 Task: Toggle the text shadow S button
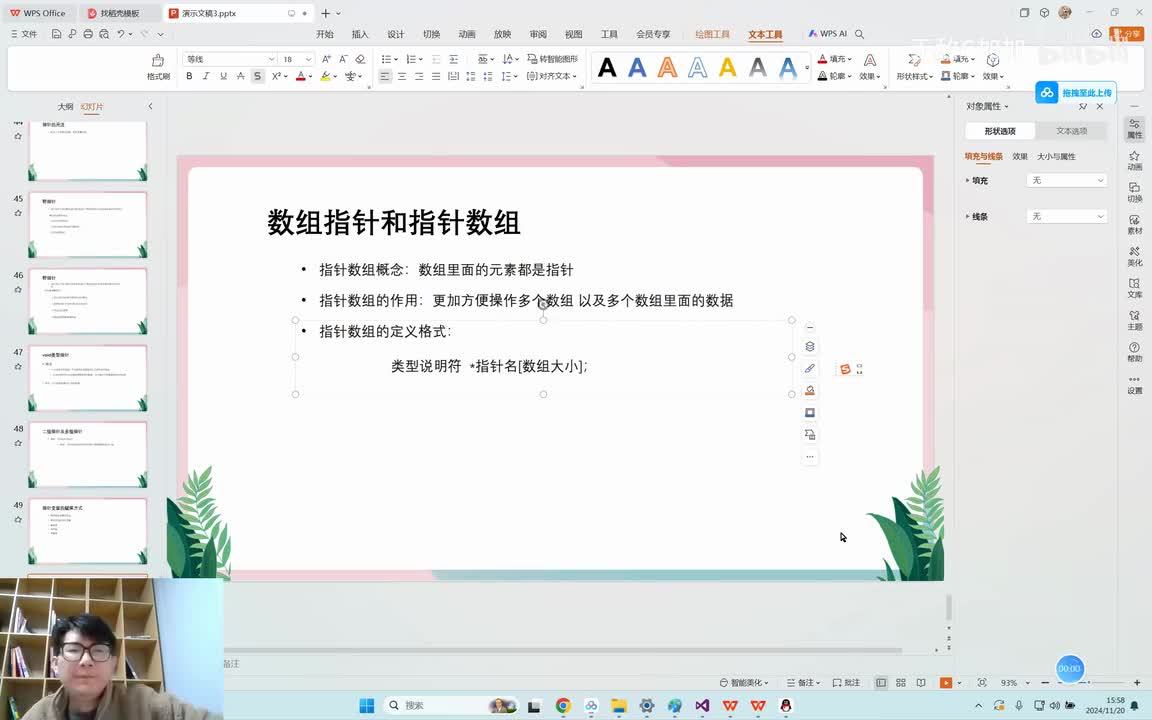point(257,76)
